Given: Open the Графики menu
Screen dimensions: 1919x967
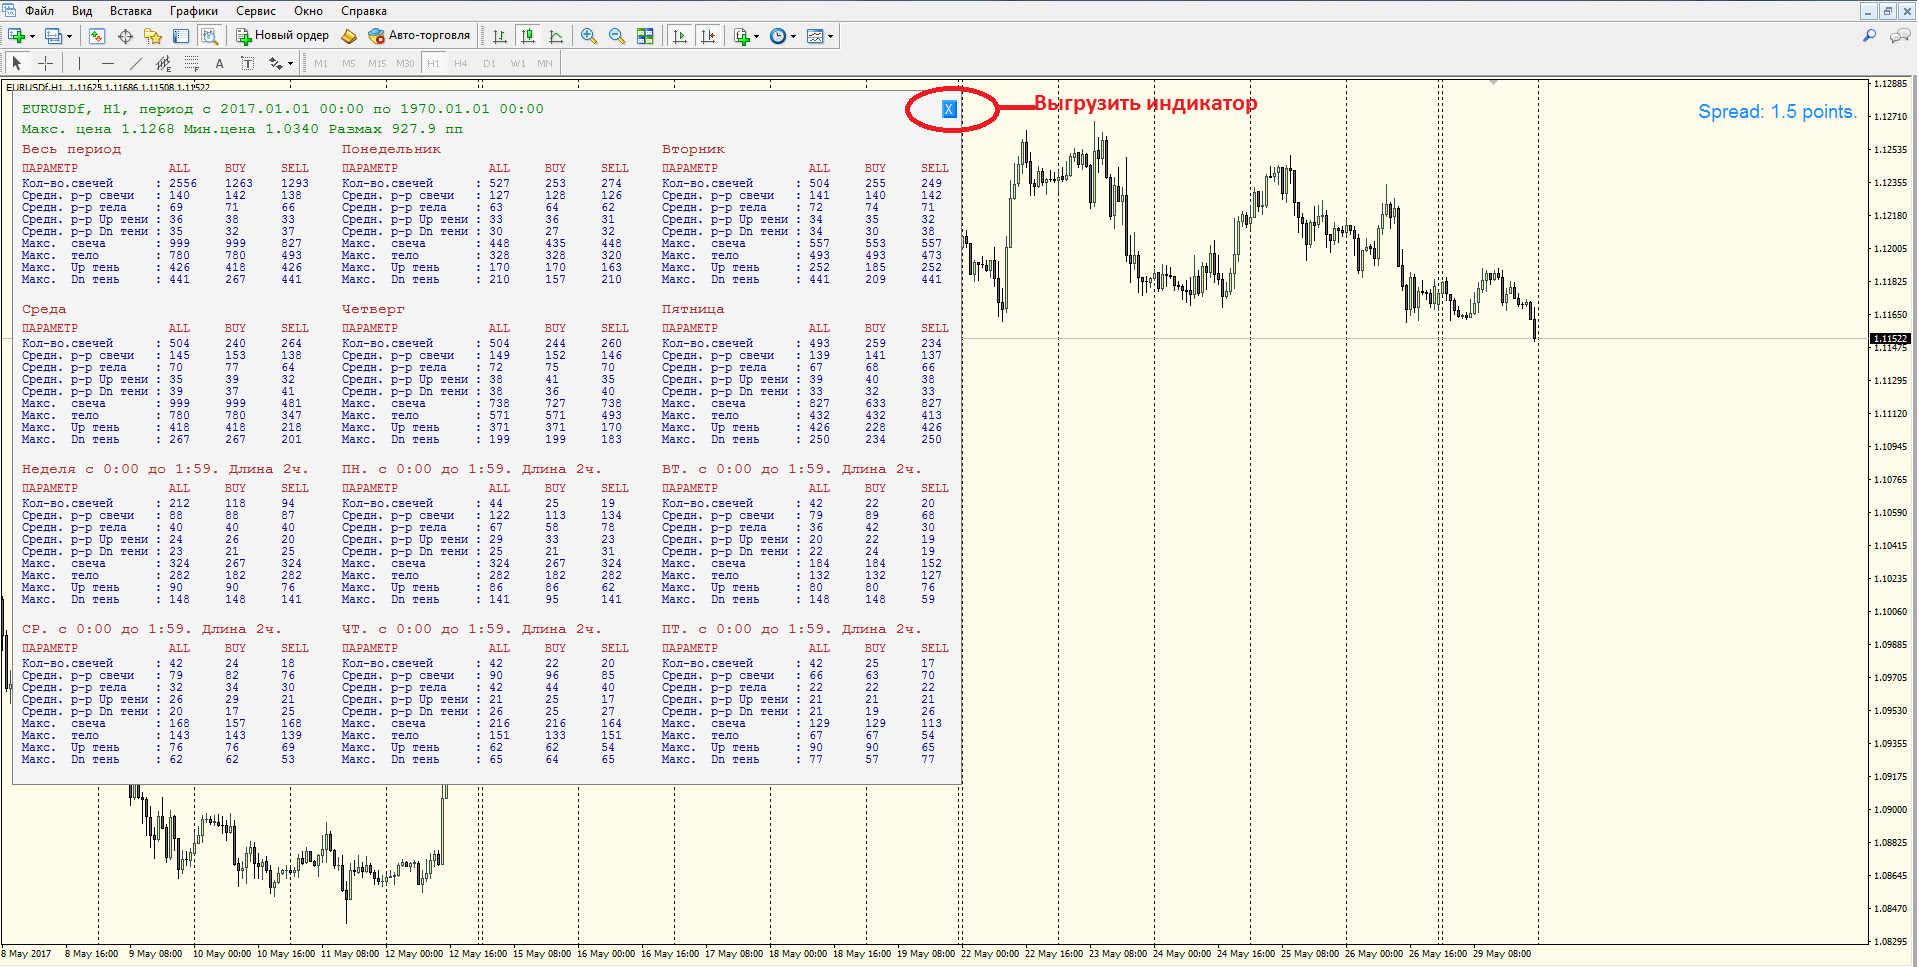Looking at the screenshot, I should coord(194,11).
